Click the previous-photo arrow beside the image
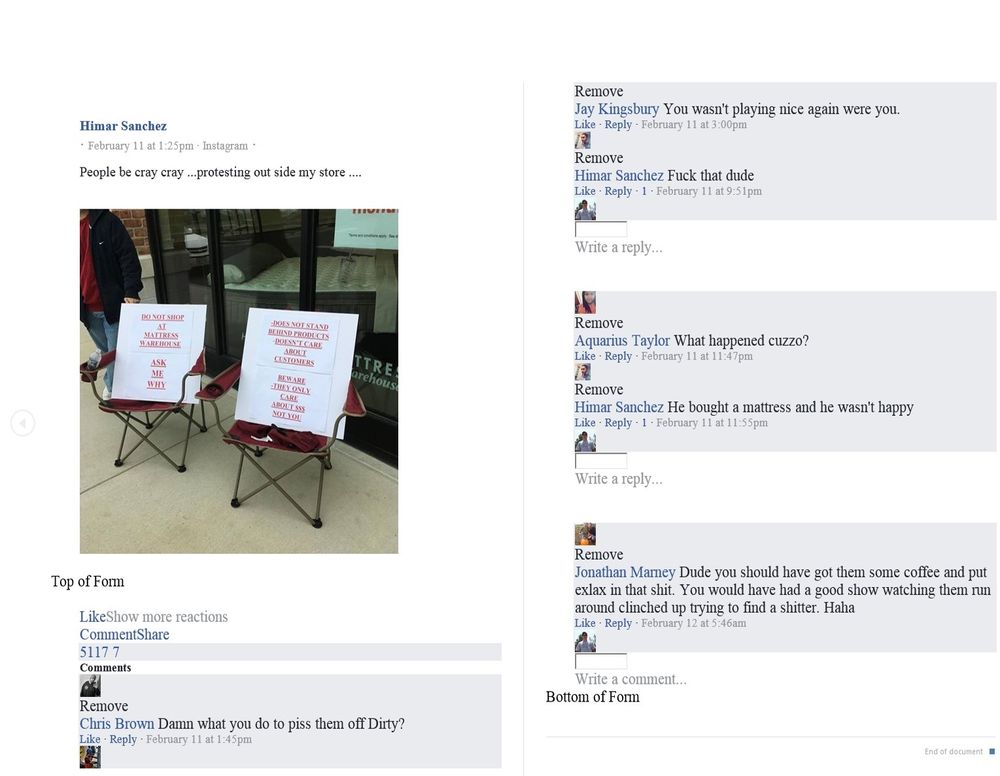The height and width of the screenshot is (776, 1000). coord(22,423)
